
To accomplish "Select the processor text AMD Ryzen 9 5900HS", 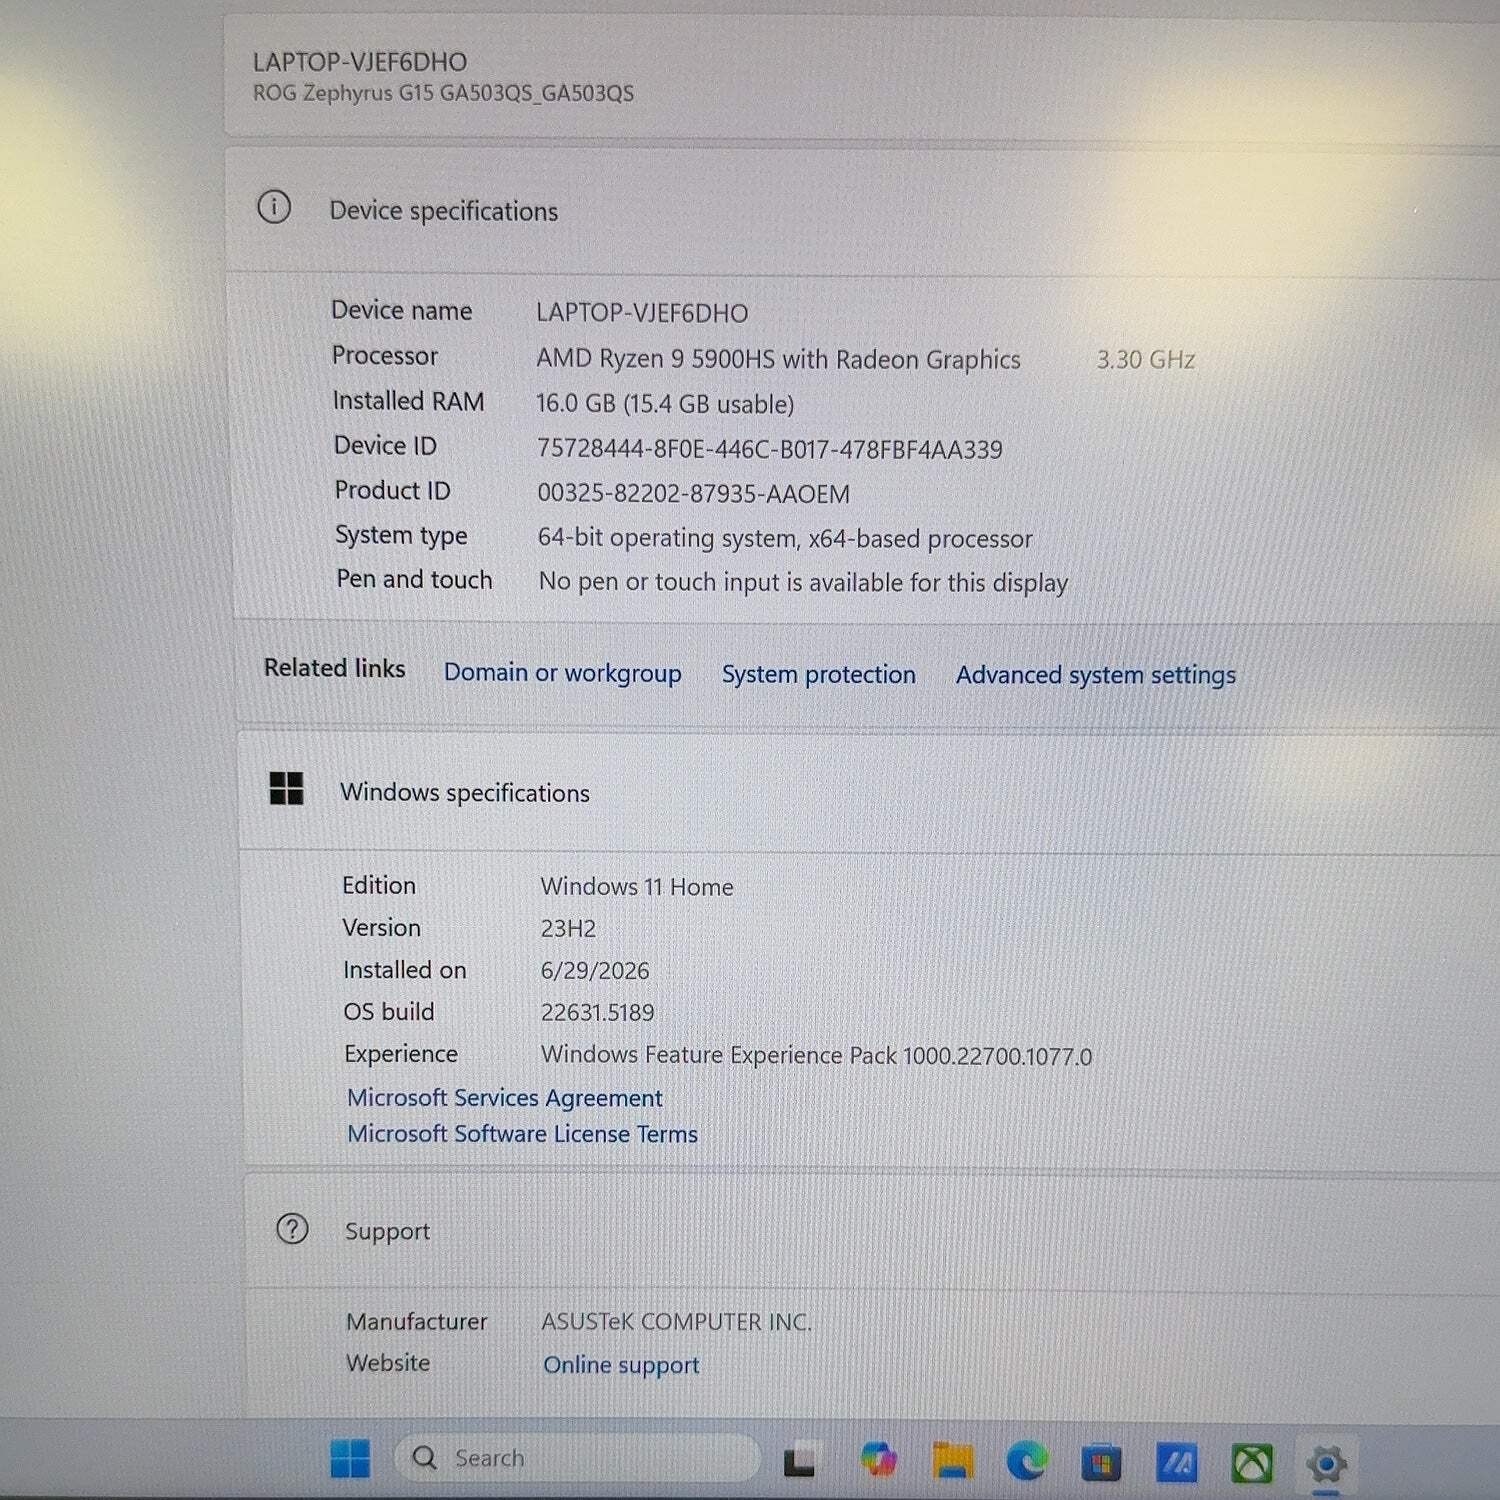I will [656, 358].
